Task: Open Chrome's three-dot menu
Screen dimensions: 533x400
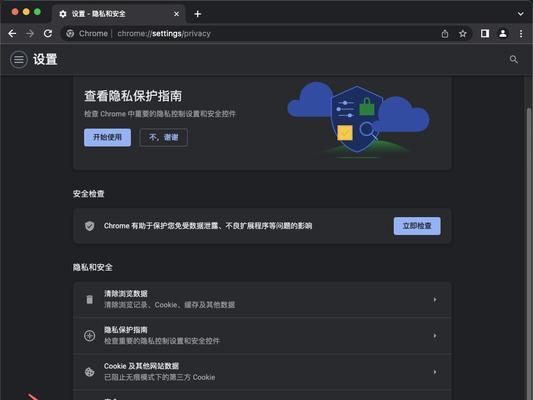Action: pos(521,33)
